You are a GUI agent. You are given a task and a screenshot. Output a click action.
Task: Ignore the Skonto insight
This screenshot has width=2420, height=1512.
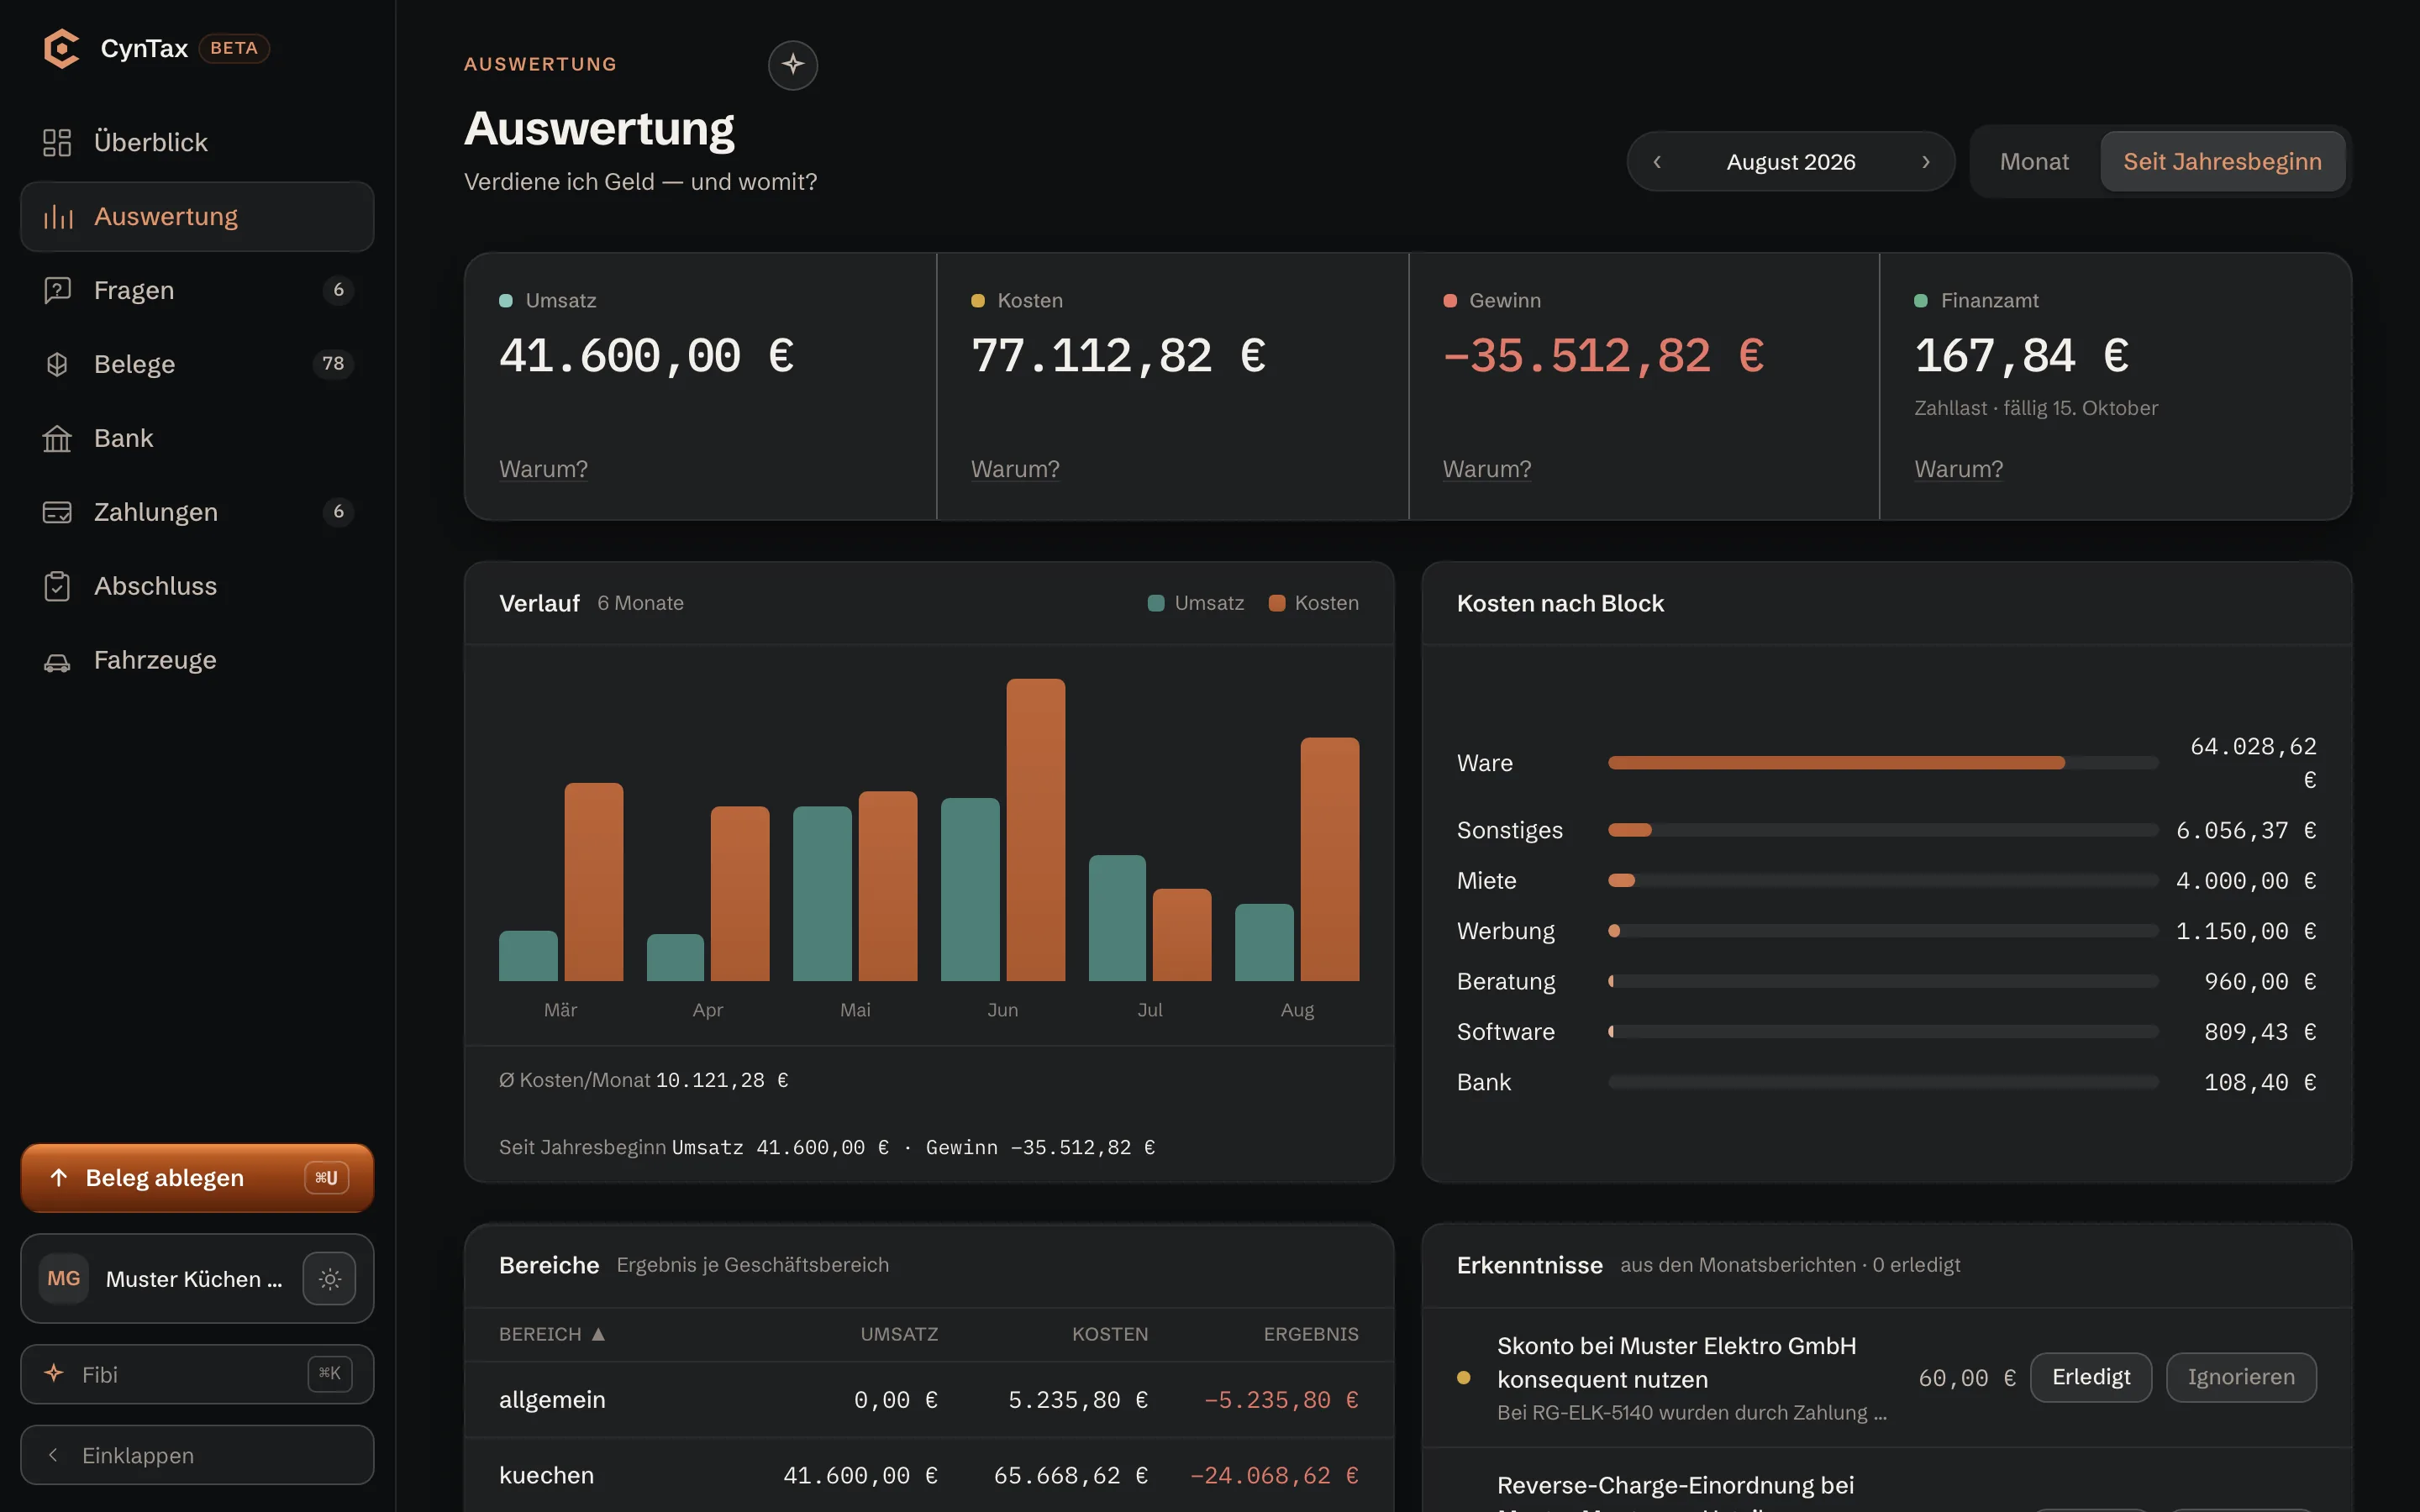[x=2240, y=1377]
